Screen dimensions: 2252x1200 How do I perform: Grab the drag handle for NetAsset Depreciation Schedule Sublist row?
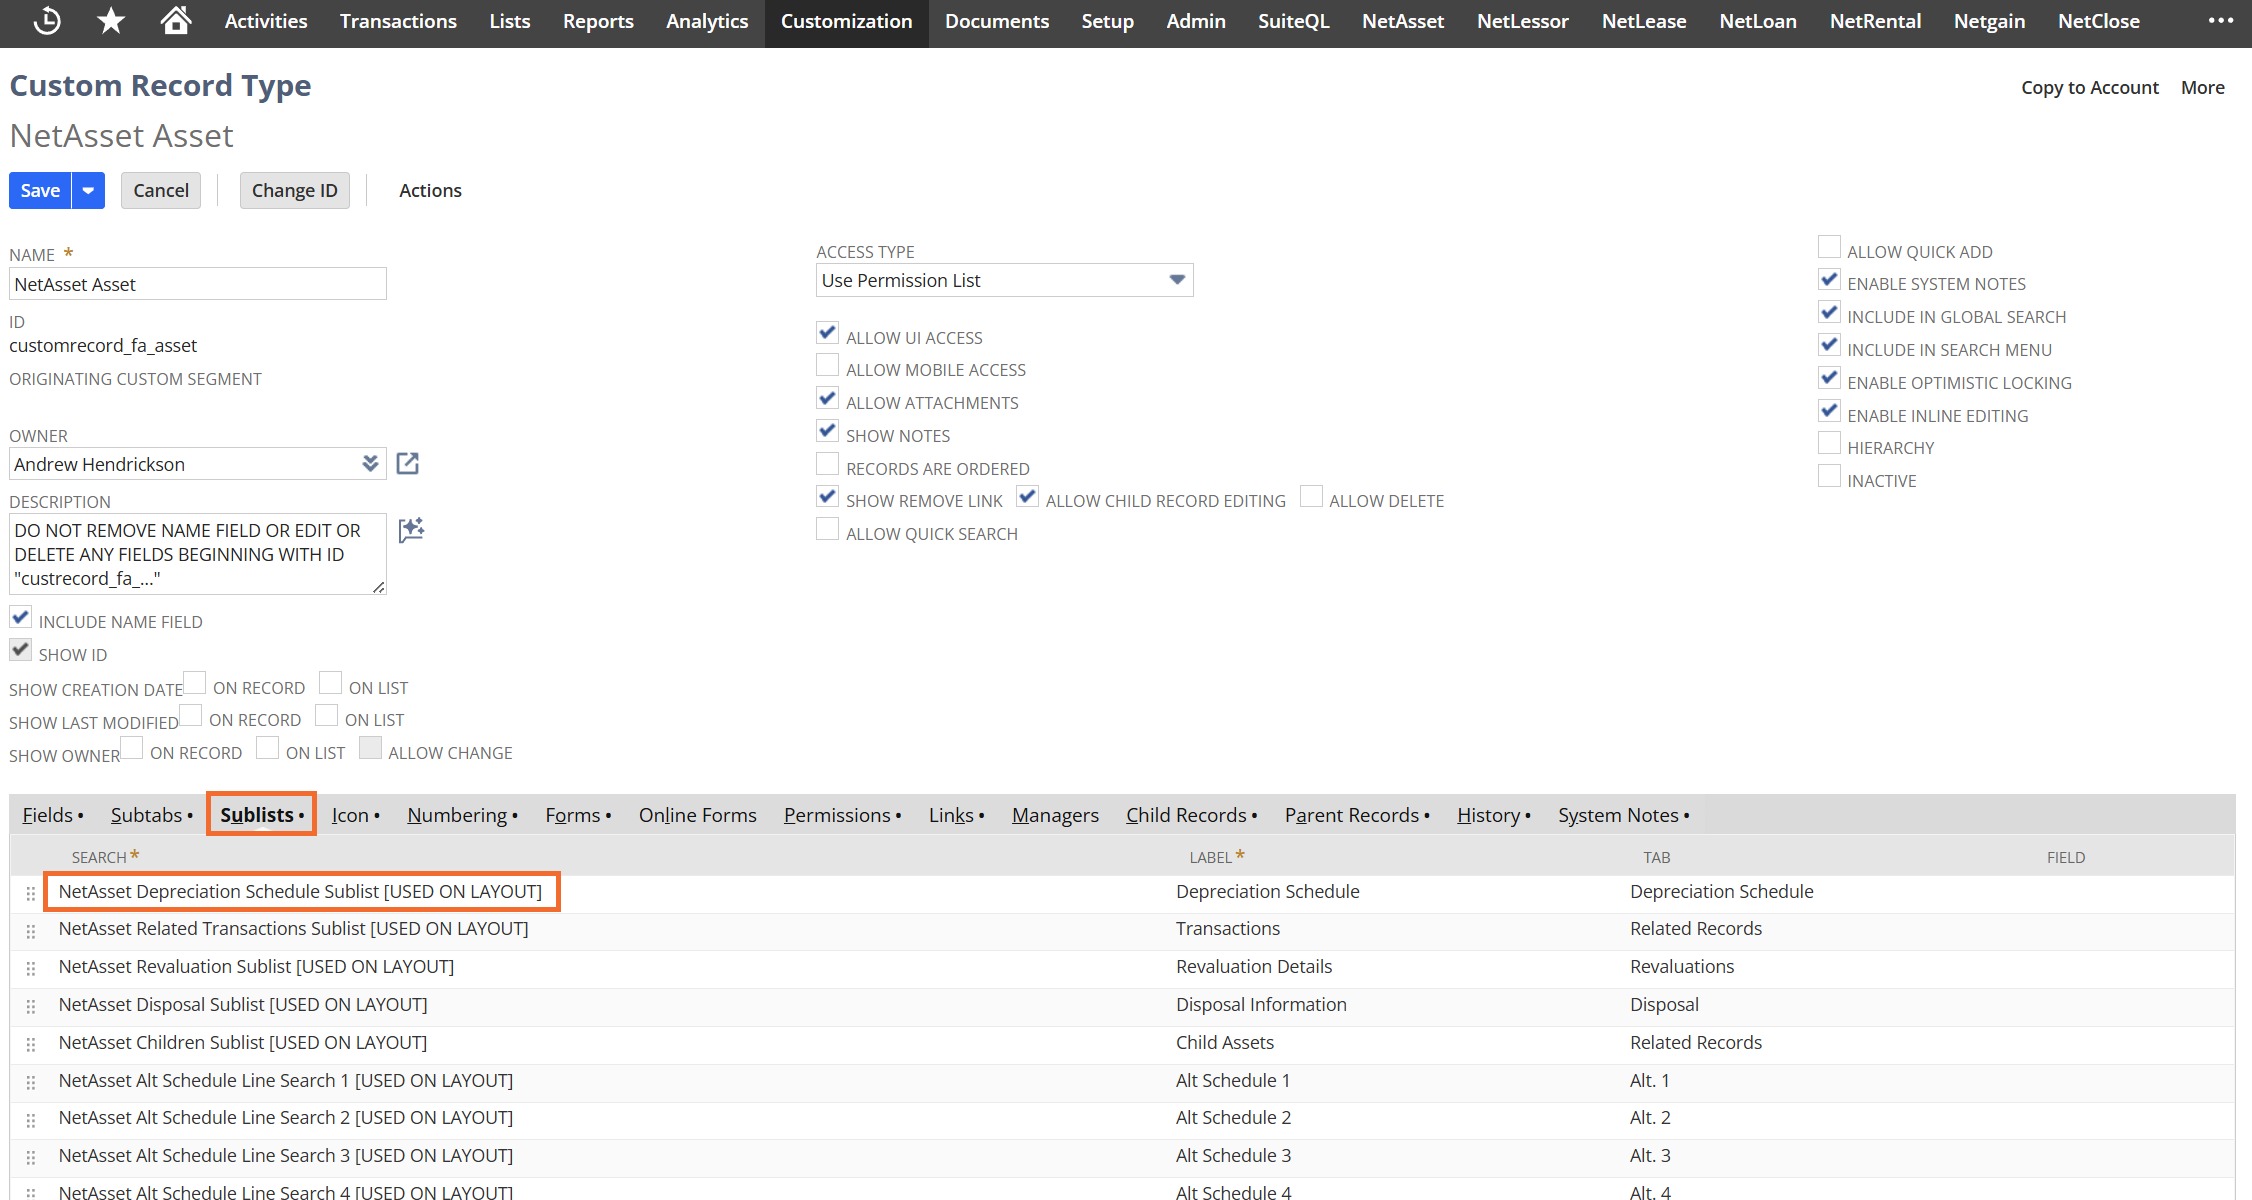click(31, 893)
